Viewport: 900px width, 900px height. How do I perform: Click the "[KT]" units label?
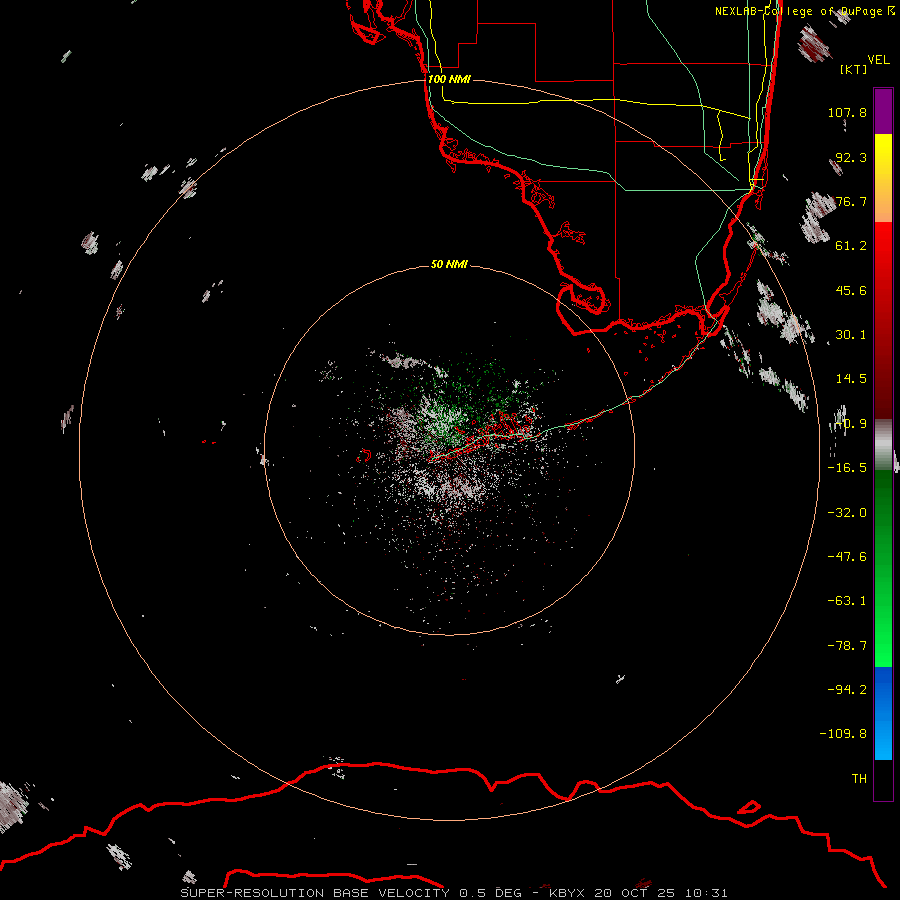point(854,69)
